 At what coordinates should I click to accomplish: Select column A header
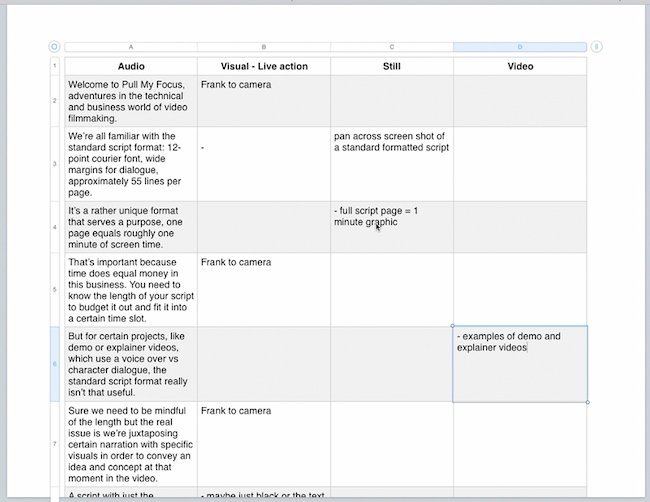(x=131, y=47)
